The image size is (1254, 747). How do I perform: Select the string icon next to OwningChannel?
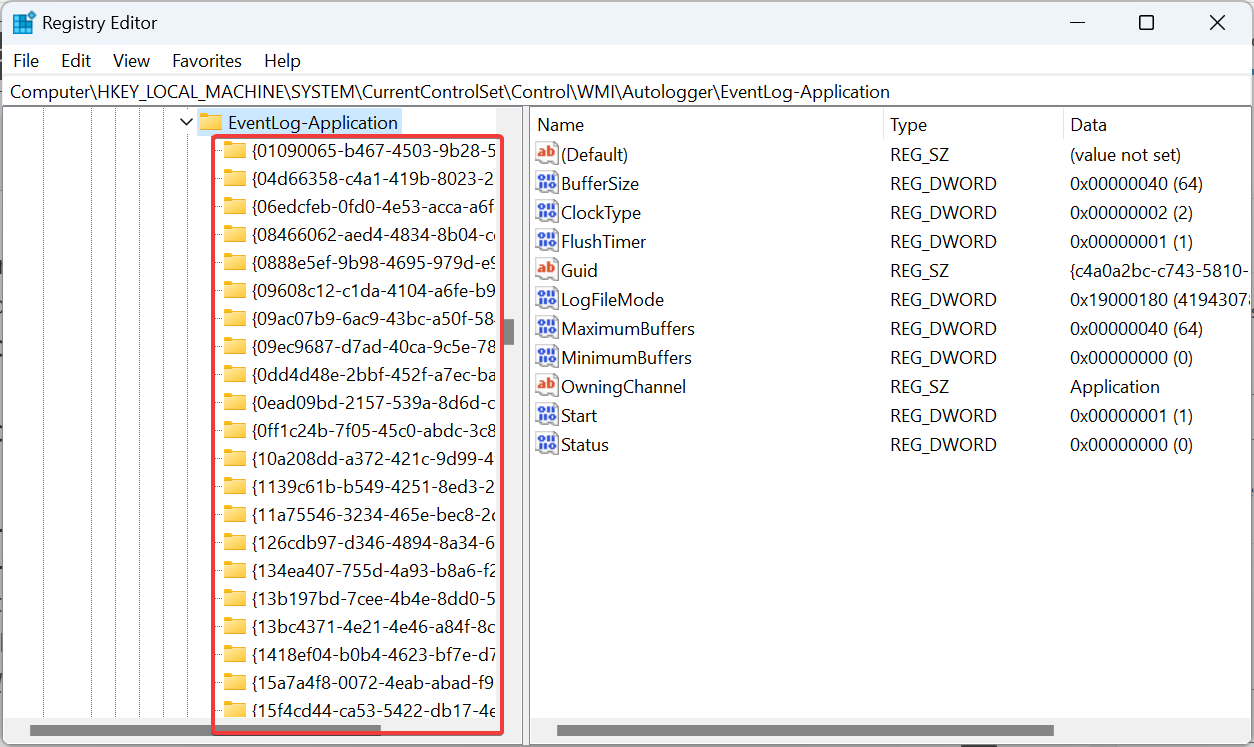pyautogui.click(x=546, y=385)
